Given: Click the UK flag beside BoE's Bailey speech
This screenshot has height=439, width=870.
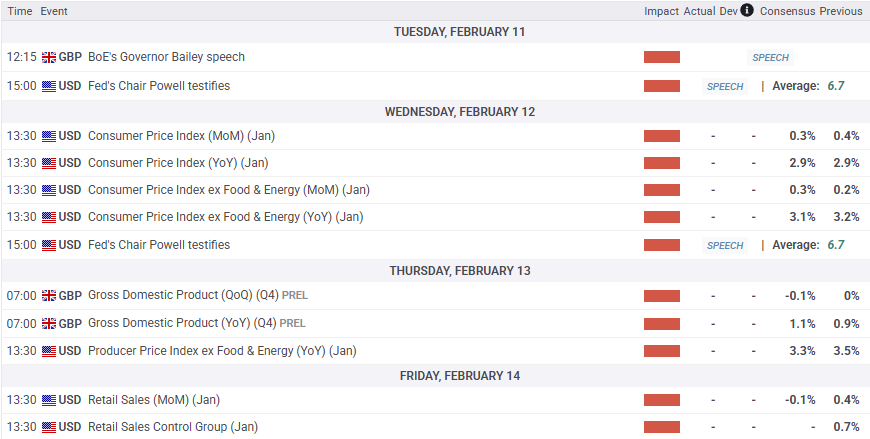Looking at the screenshot, I should click(49, 57).
